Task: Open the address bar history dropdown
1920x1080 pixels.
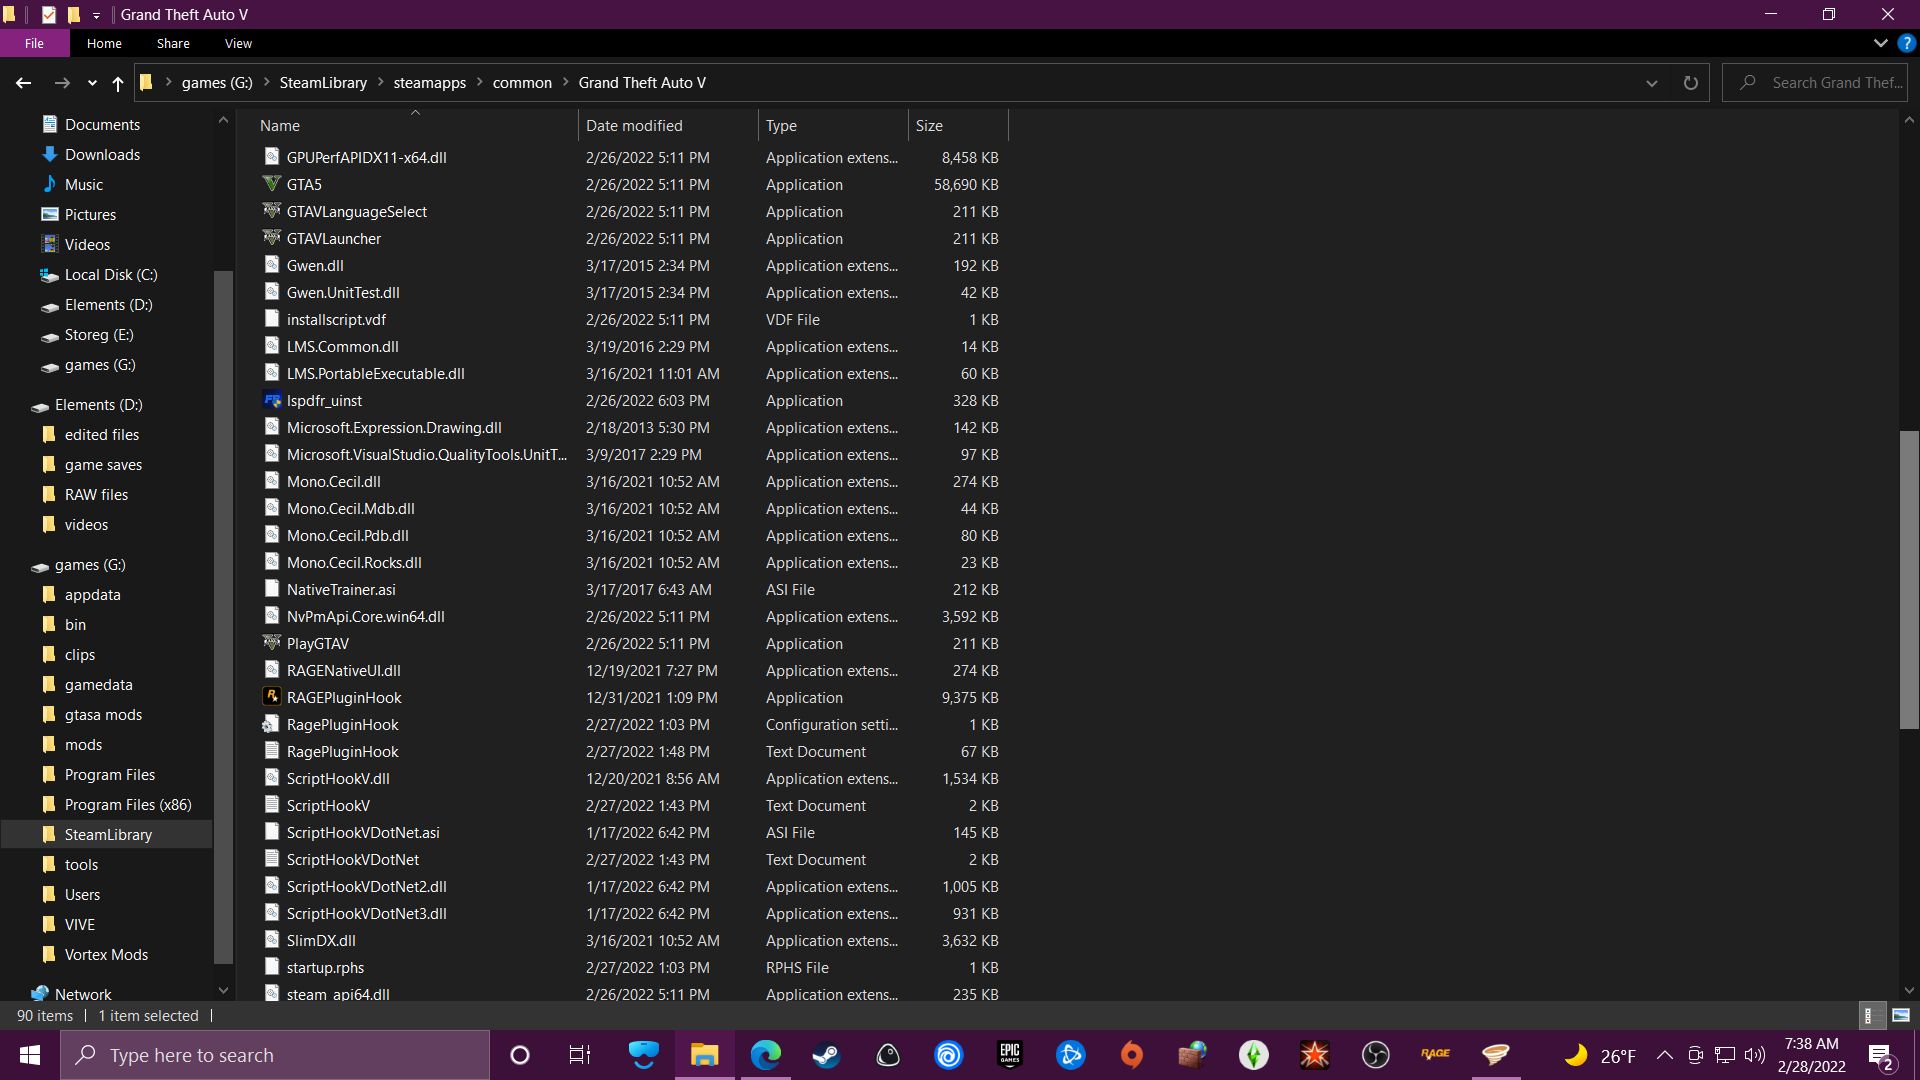Action: click(x=1652, y=83)
